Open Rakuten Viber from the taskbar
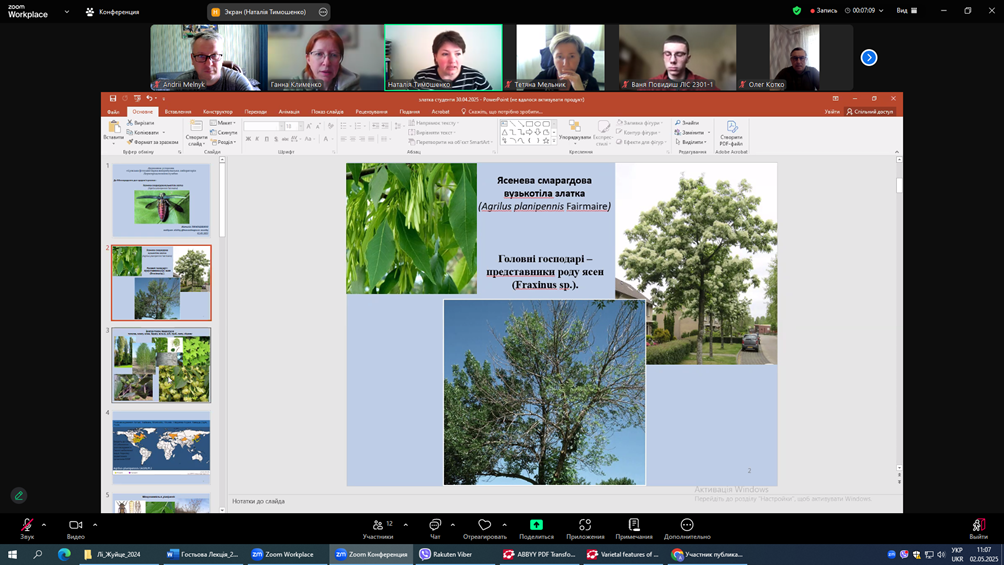 pyautogui.click(x=446, y=554)
